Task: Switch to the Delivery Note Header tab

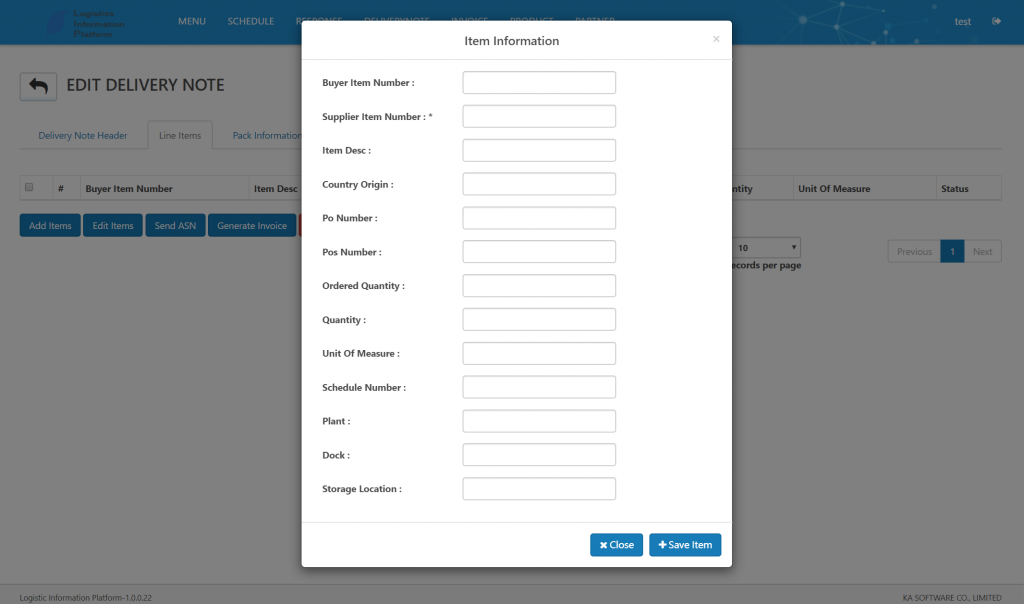Action: click(83, 136)
